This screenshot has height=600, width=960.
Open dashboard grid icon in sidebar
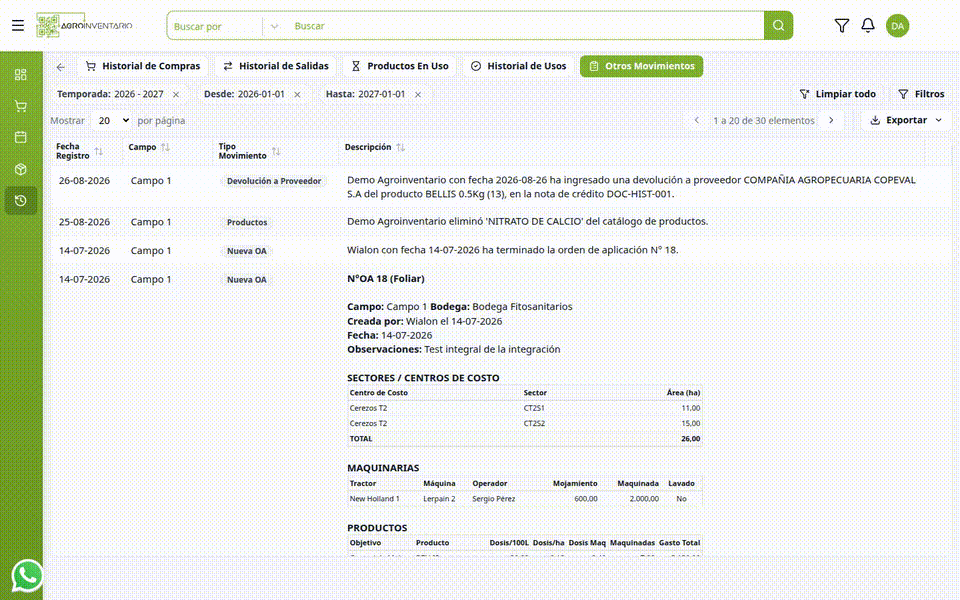(x=21, y=75)
